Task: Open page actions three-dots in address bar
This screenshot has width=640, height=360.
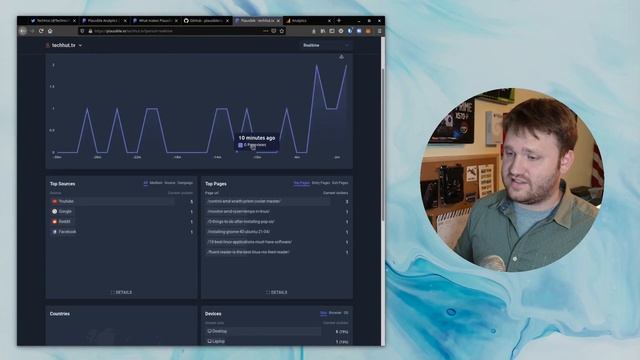Action: click(x=265, y=31)
